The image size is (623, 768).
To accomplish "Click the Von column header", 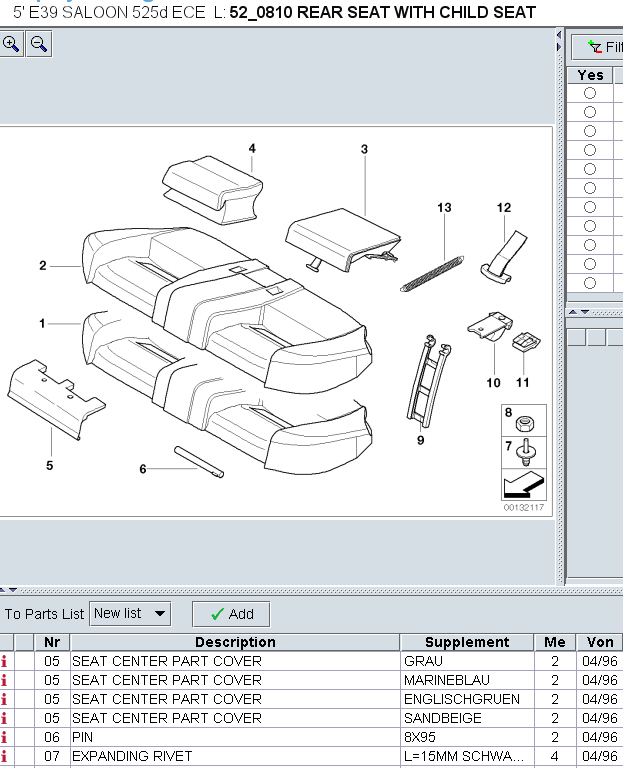I will pyautogui.click(x=600, y=642).
